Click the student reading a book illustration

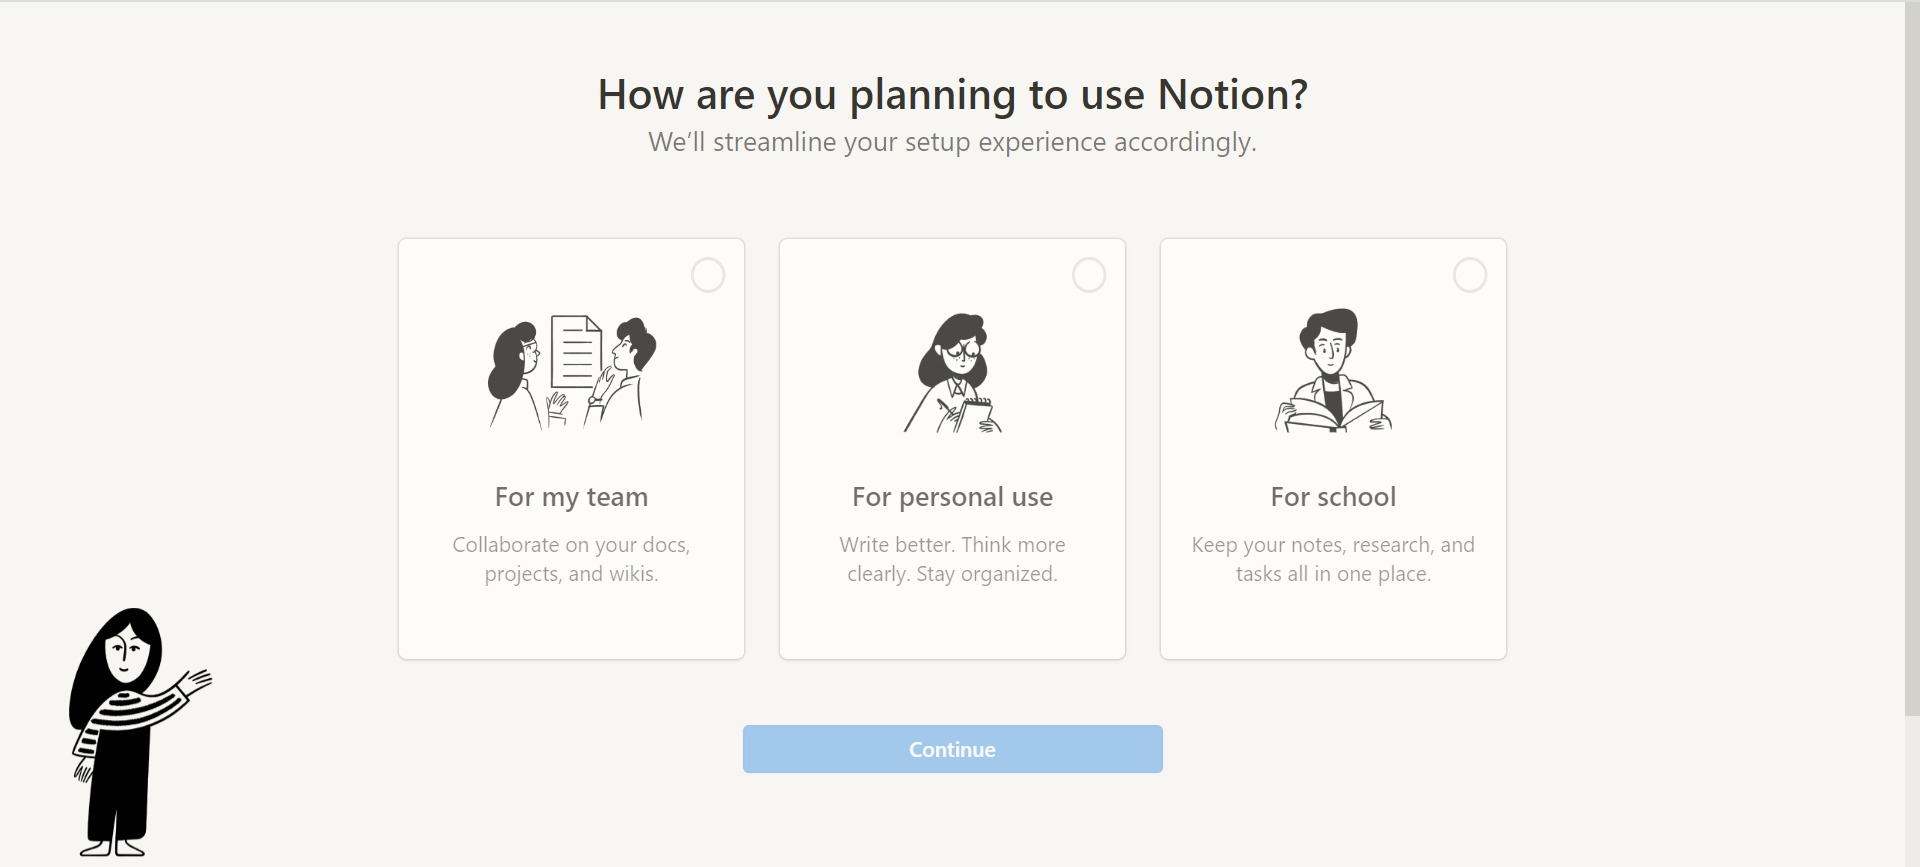pos(1333,371)
